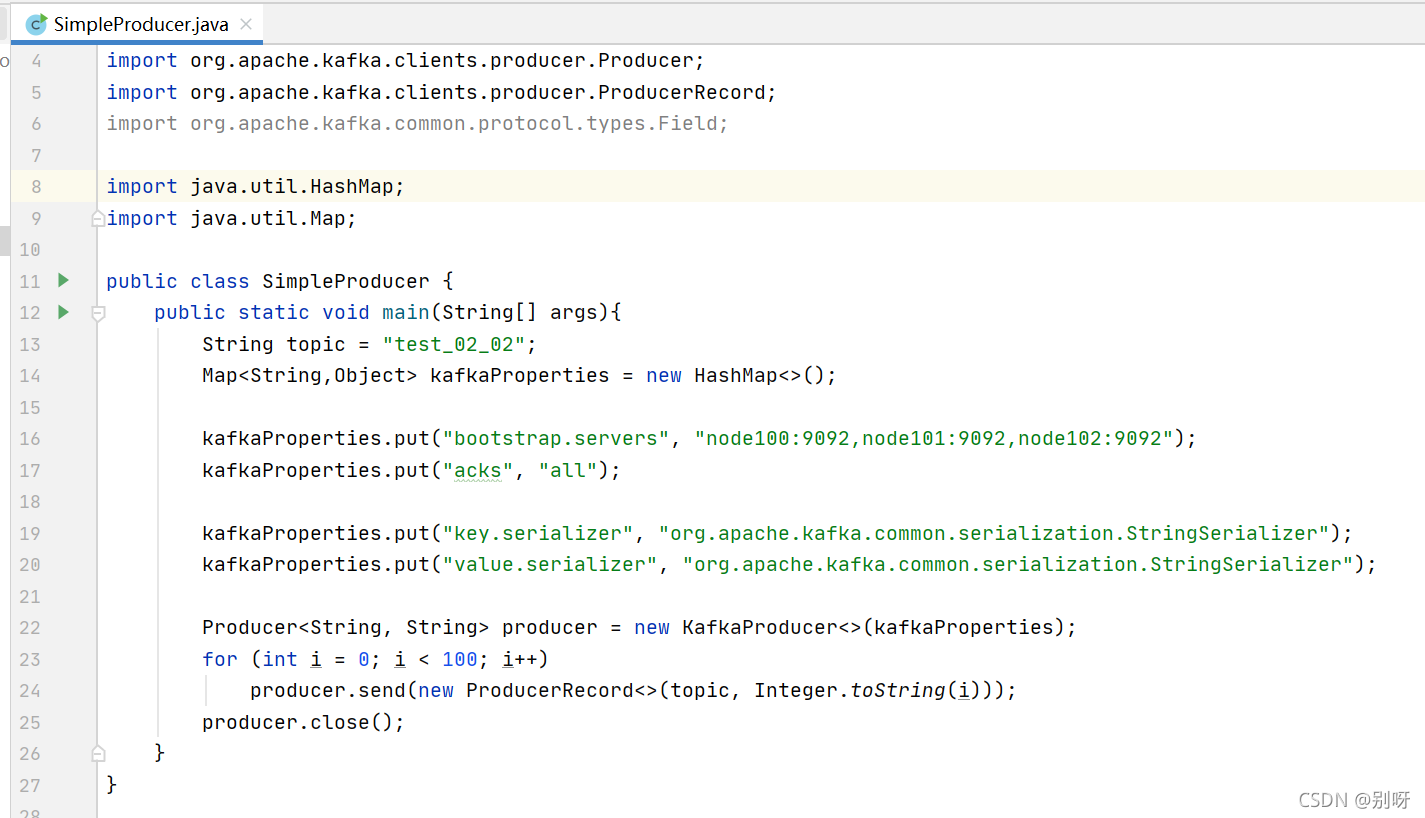Click the Java class icon on SimpleProducer.java tab
Screen dimensions: 1425x818
36,24
